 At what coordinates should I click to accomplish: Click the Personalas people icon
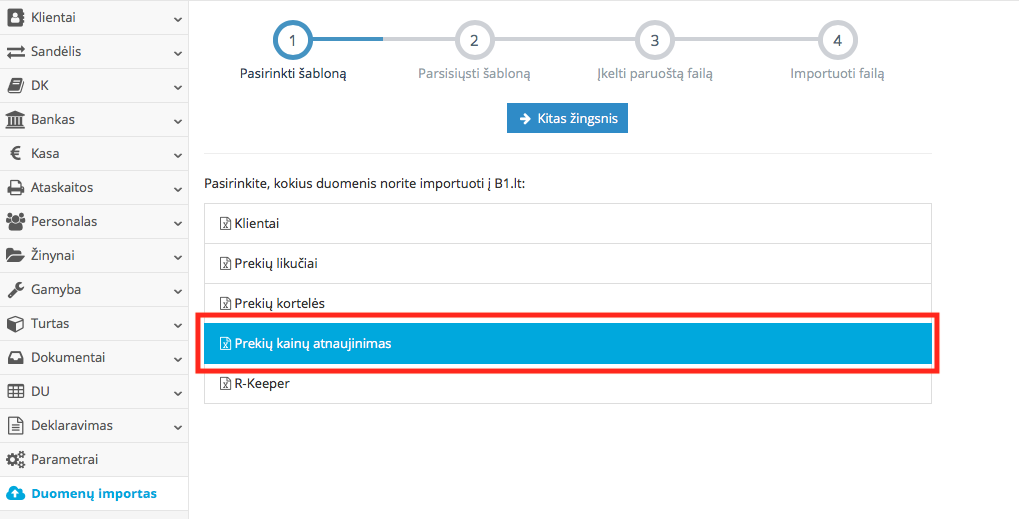tap(16, 222)
